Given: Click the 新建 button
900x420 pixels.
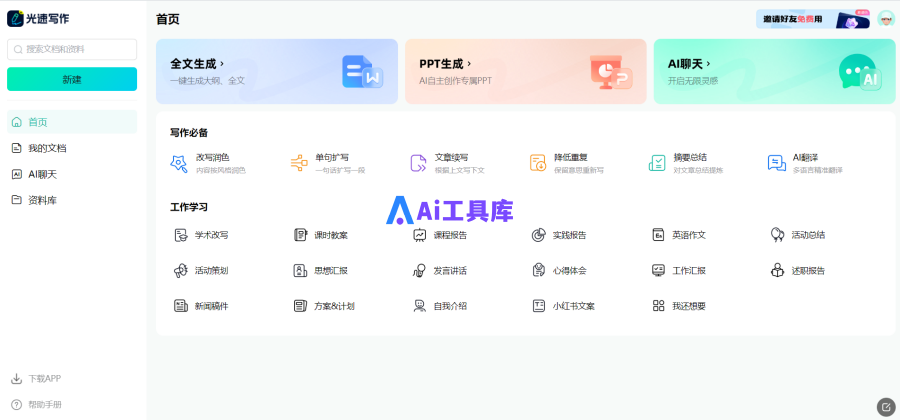Looking at the screenshot, I should pos(72,79).
